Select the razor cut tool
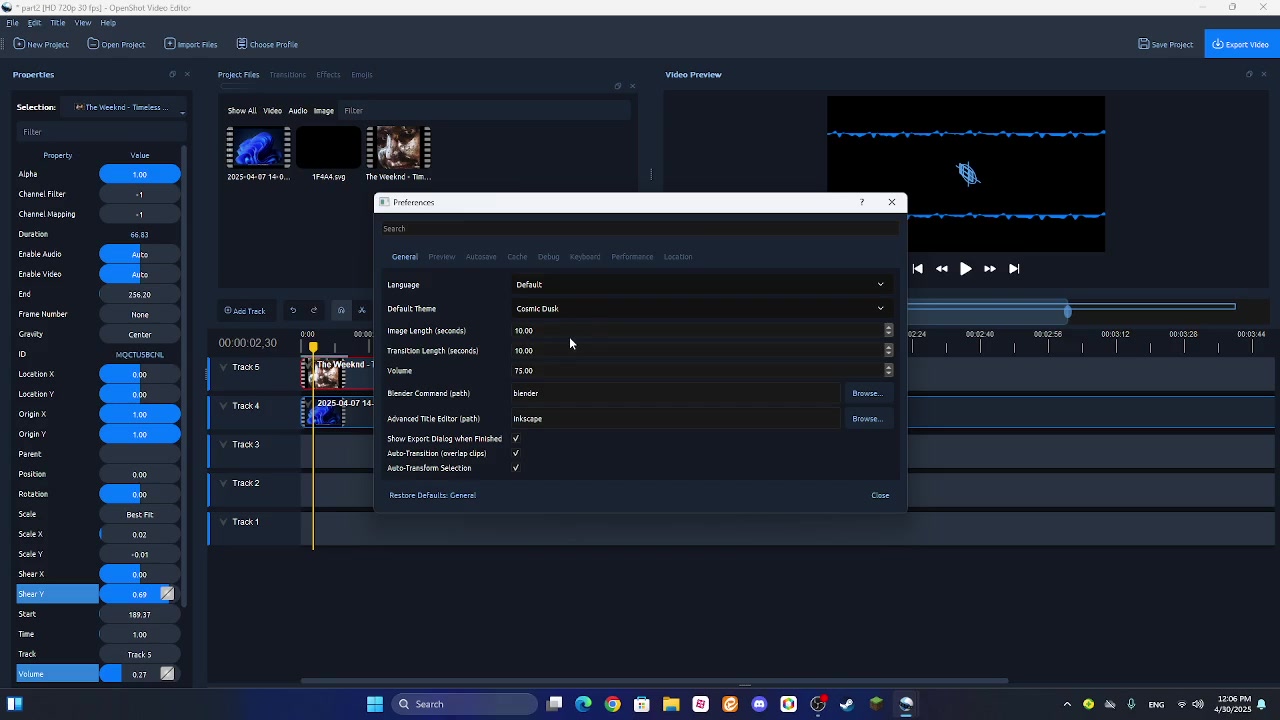This screenshot has width=1280, height=720. [362, 310]
